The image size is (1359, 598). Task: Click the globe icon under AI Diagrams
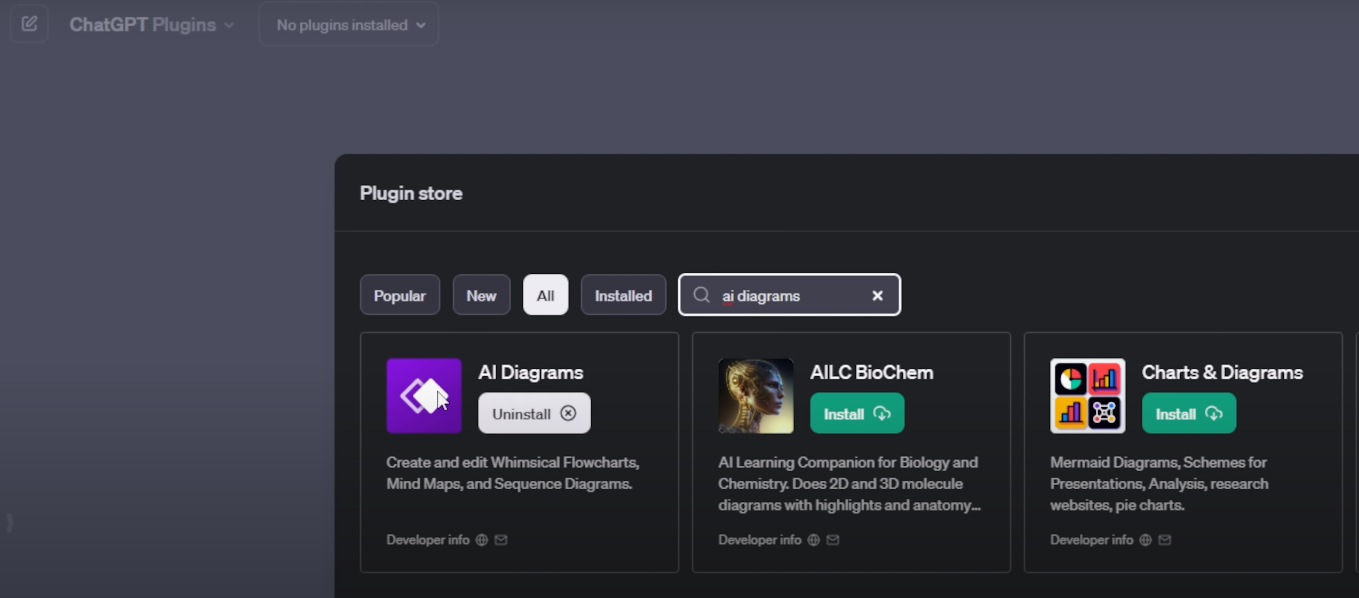pos(482,540)
